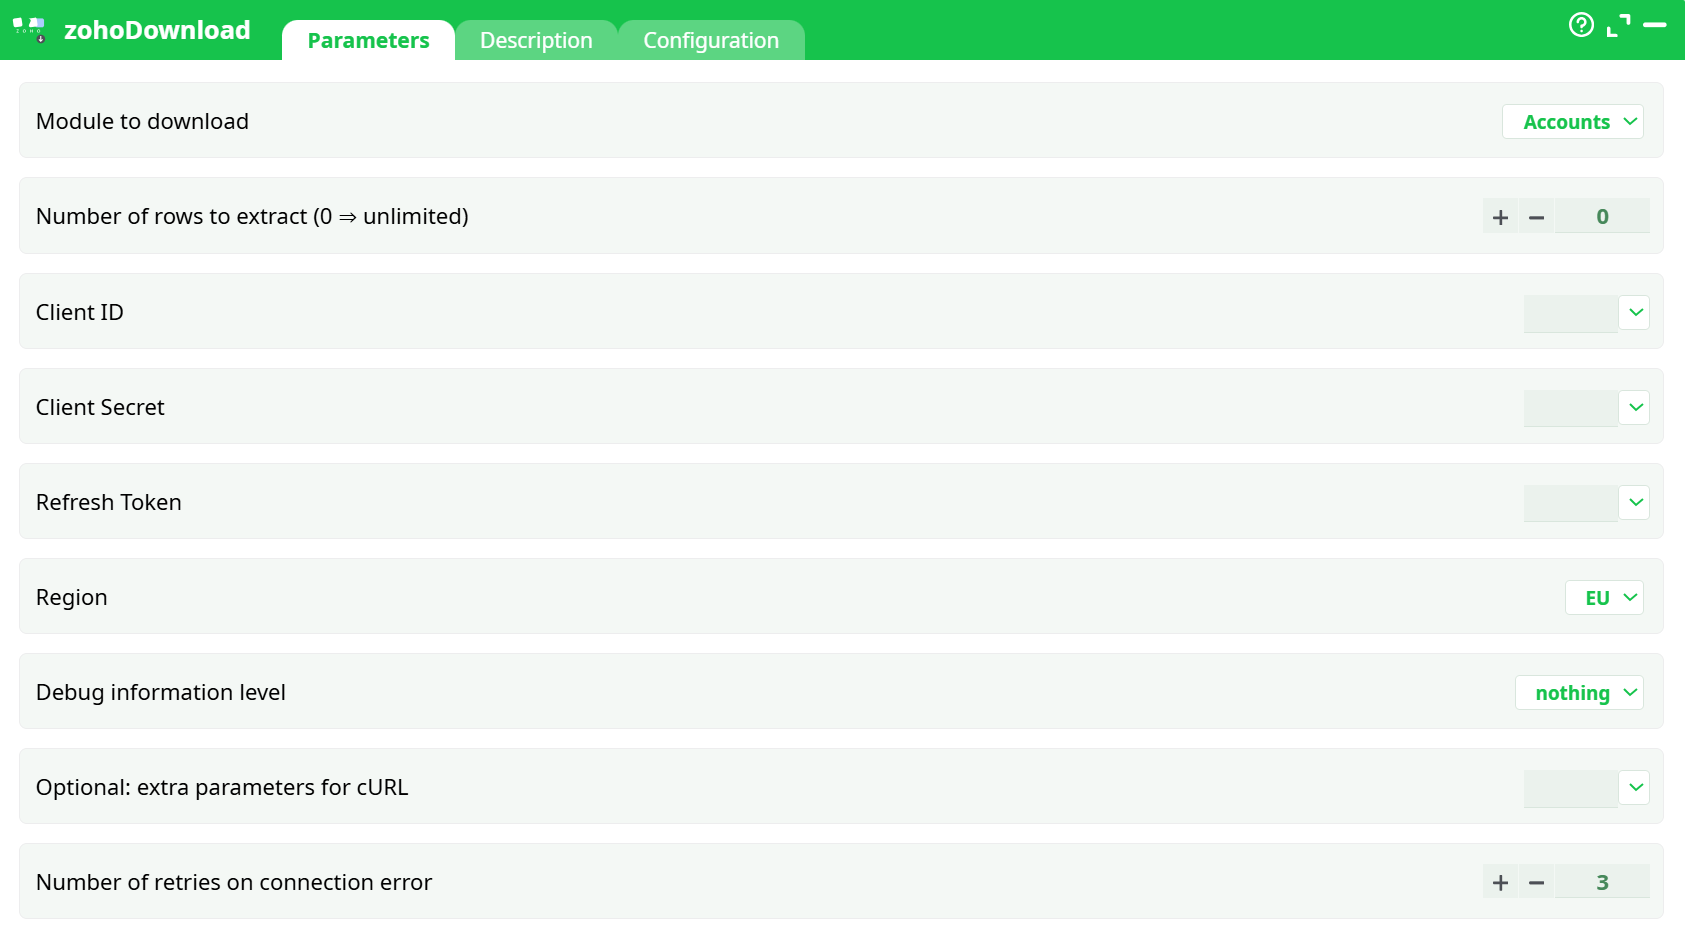Open the Module to download dropdown
1685x927 pixels.
[x=1572, y=121]
